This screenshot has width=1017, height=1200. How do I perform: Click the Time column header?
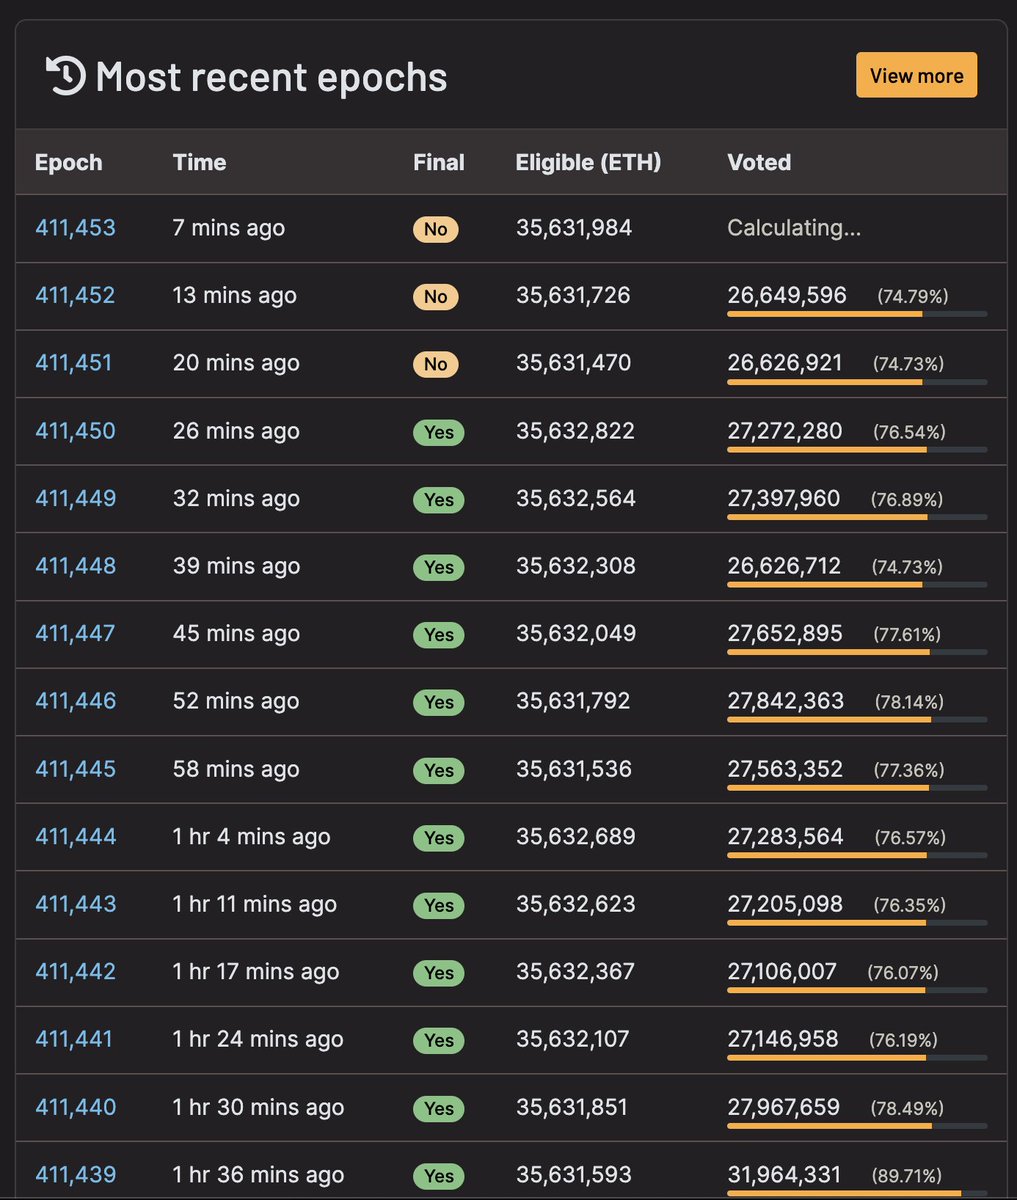click(199, 162)
